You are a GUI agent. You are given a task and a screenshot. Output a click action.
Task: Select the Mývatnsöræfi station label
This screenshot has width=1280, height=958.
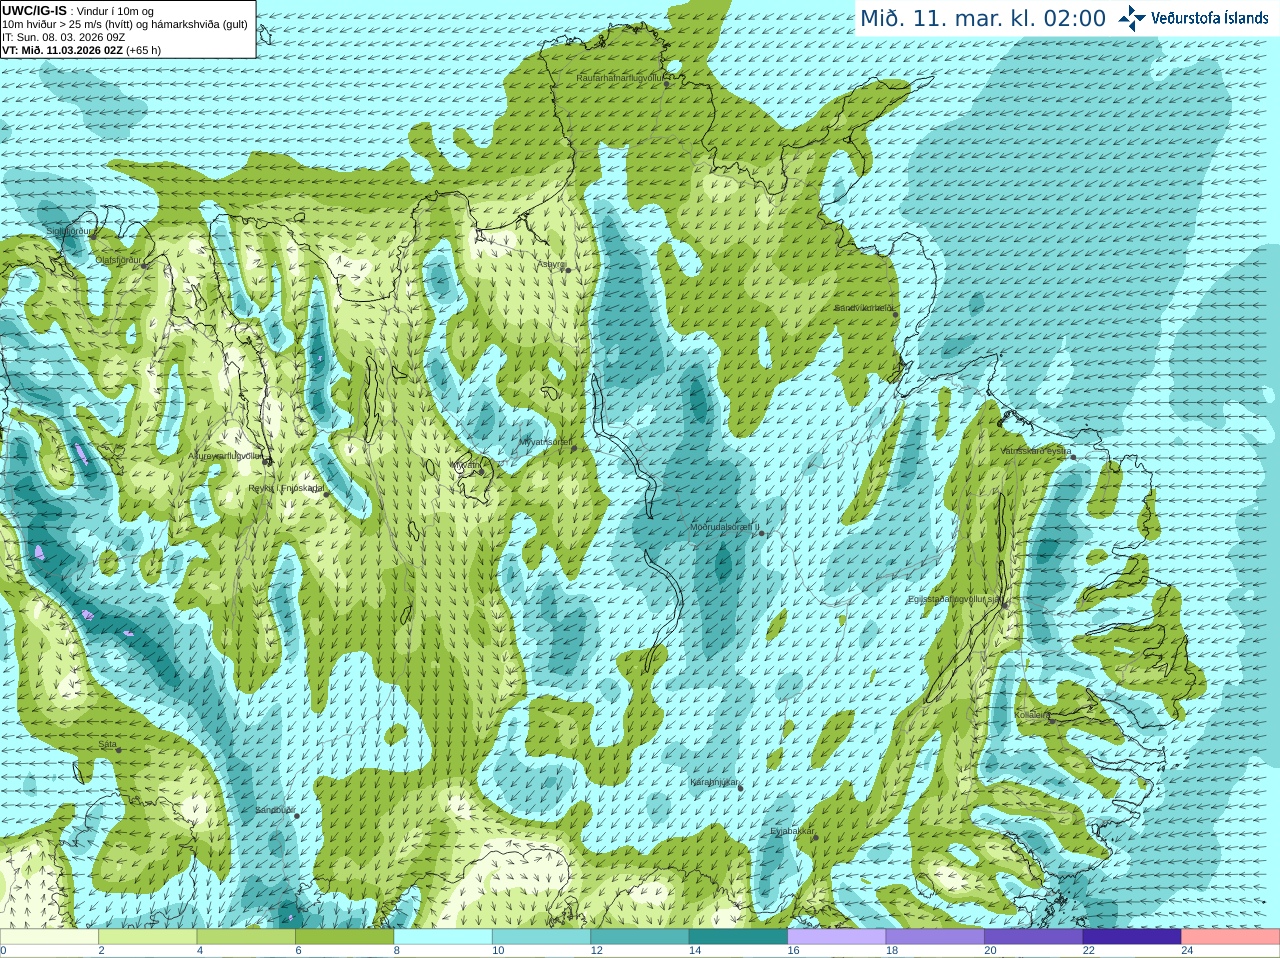tap(545, 442)
